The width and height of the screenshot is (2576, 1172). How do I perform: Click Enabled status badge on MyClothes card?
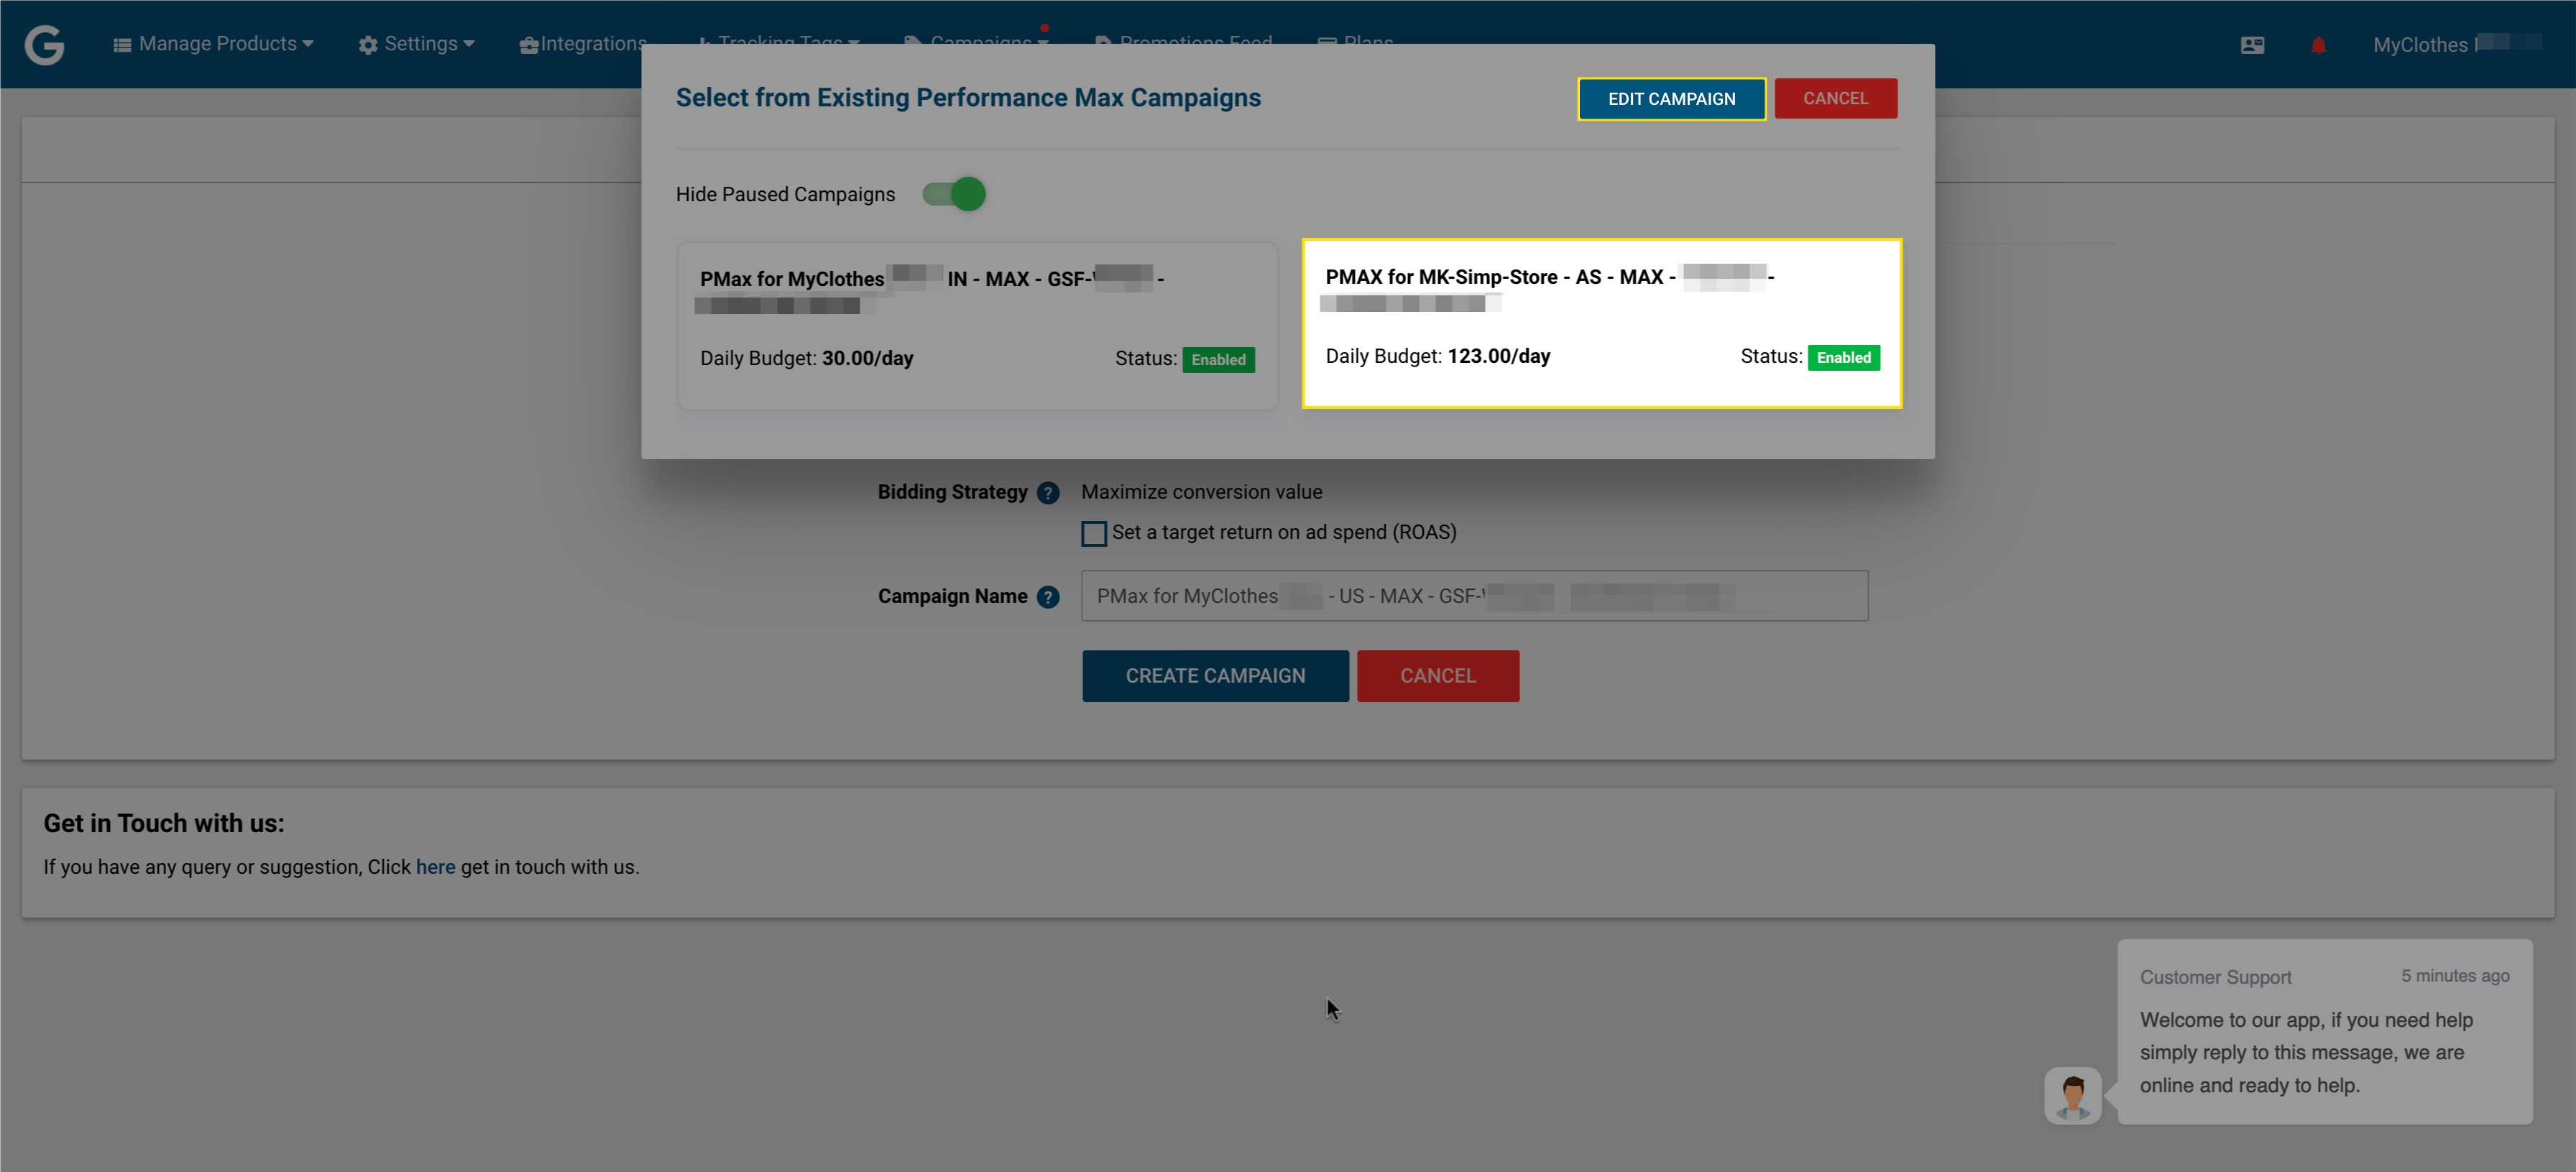pyautogui.click(x=1218, y=359)
